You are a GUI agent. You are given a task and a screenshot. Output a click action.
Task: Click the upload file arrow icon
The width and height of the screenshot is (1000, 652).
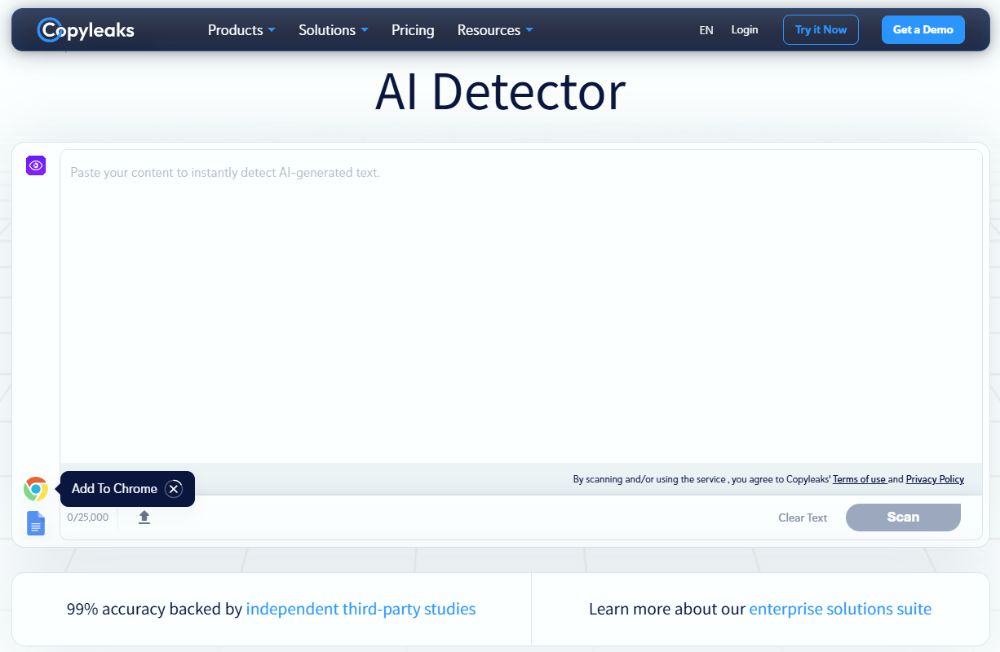[x=144, y=517]
